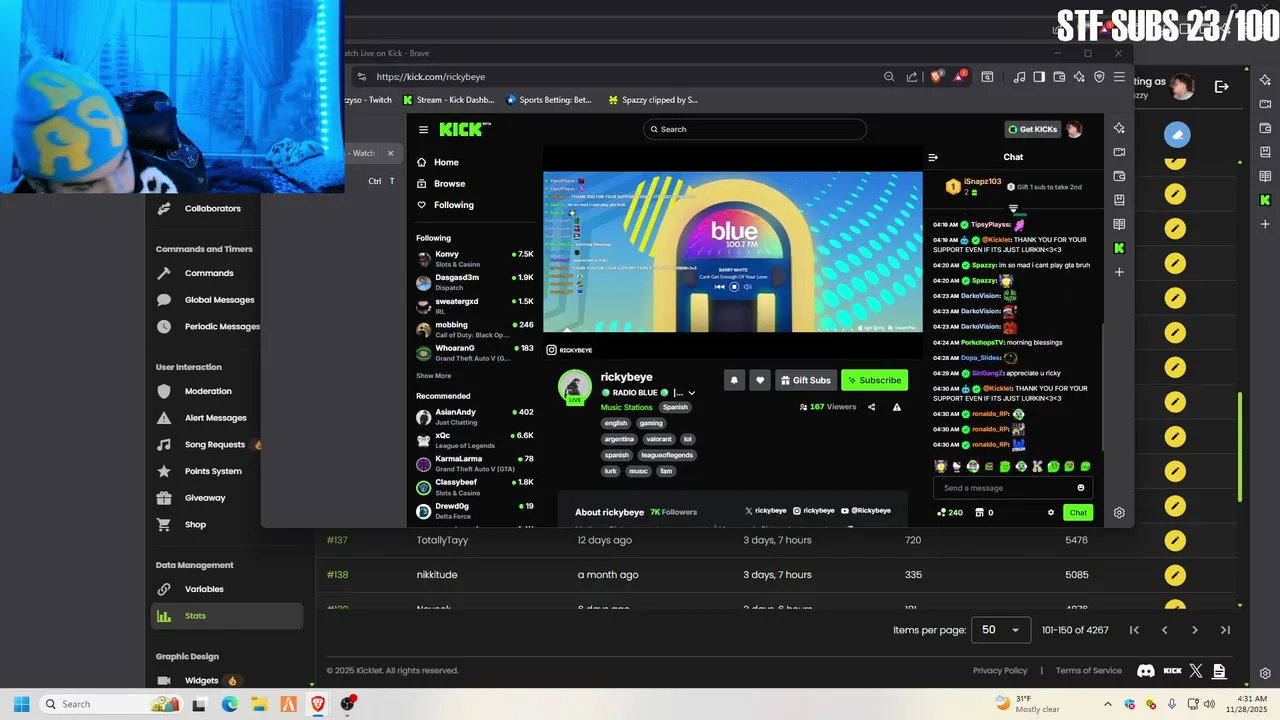
Task: Edit the nikkitude row in Kicklet
Action: click(1175, 575)
